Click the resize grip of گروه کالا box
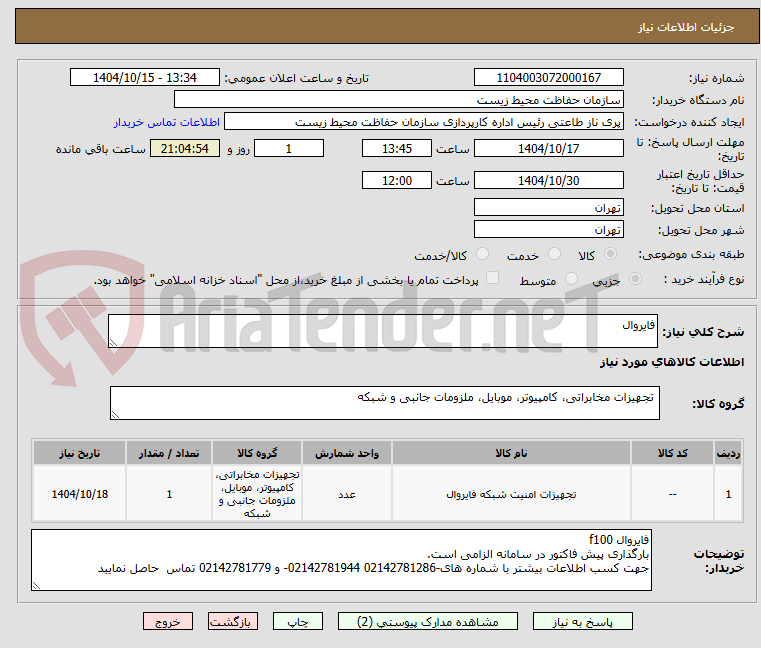The image size is (761, 648). pyautogui.click(x=115, y=415)
